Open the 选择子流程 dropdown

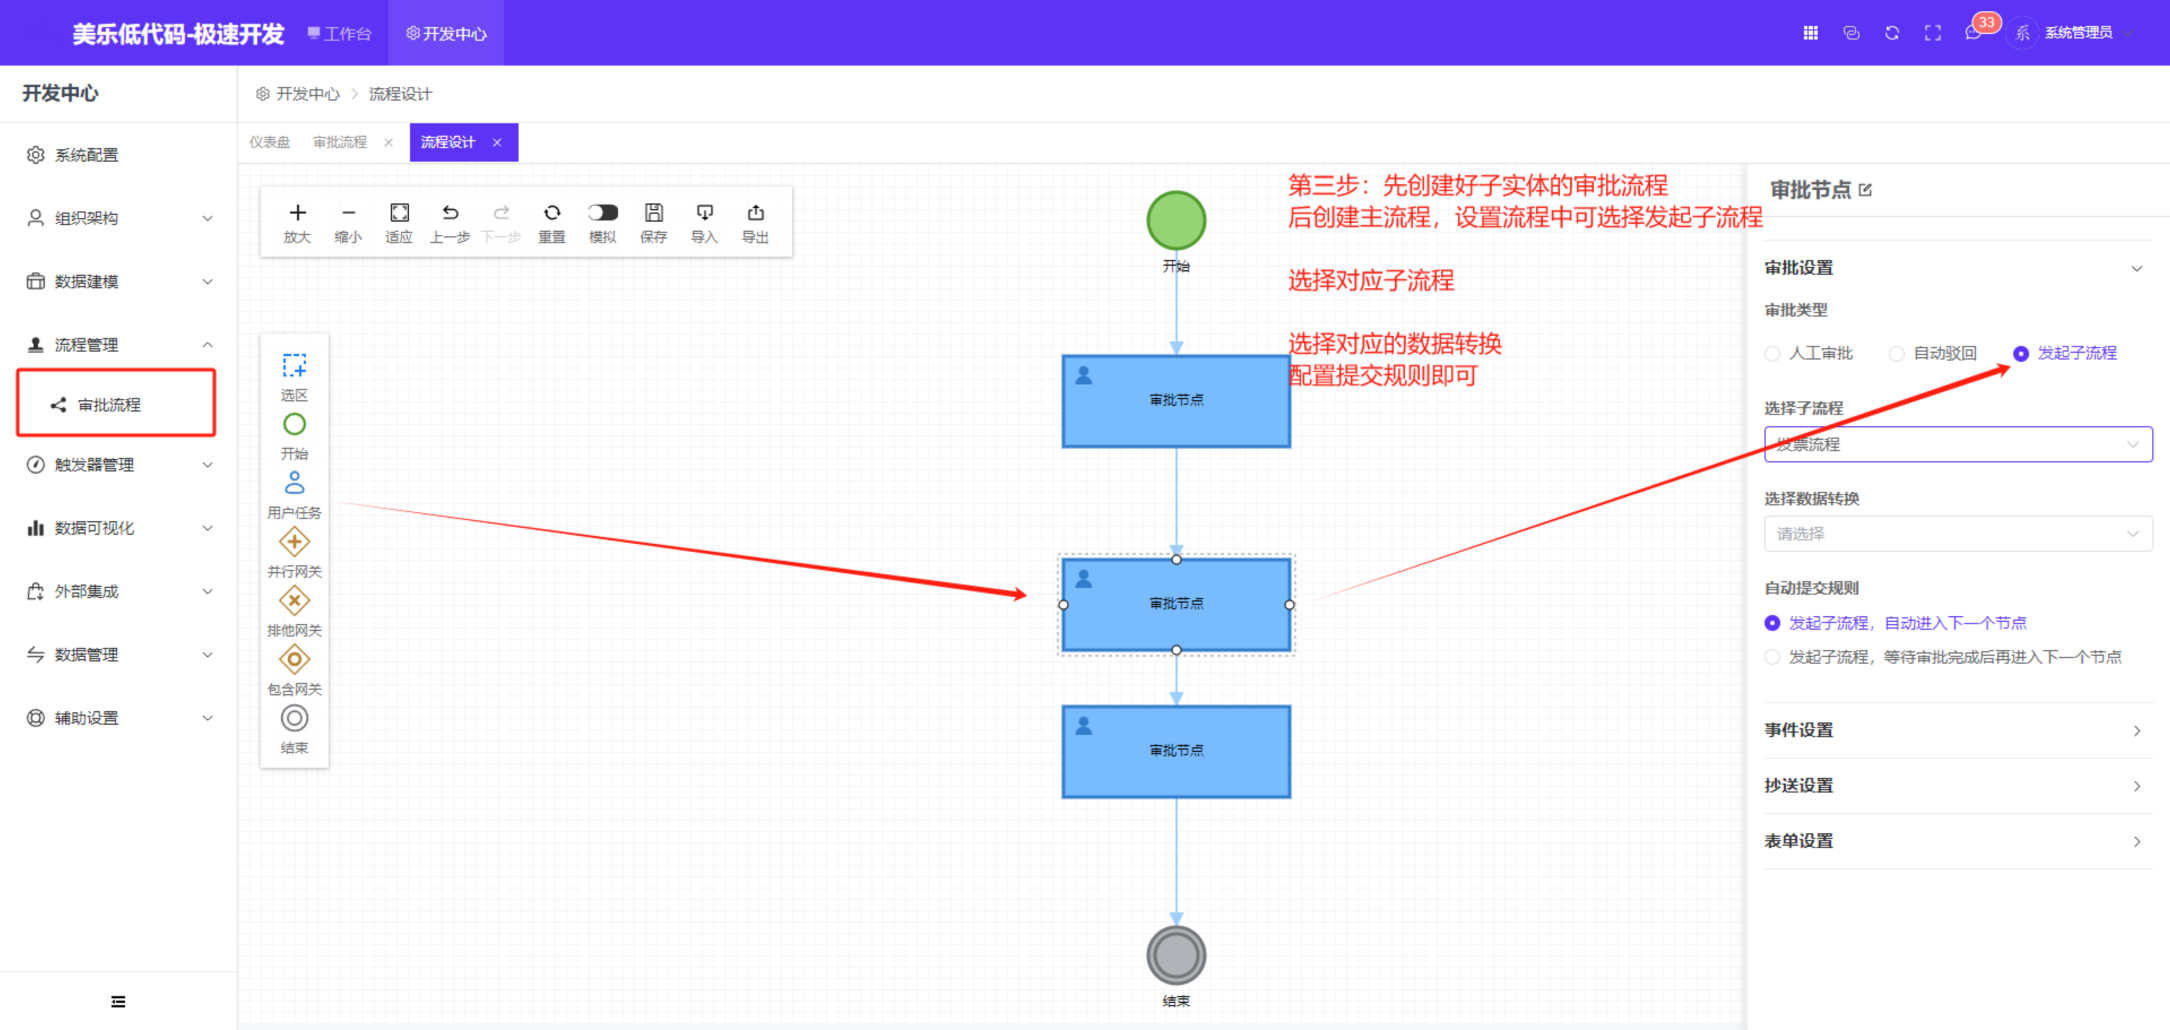(x=1957, y=444)
